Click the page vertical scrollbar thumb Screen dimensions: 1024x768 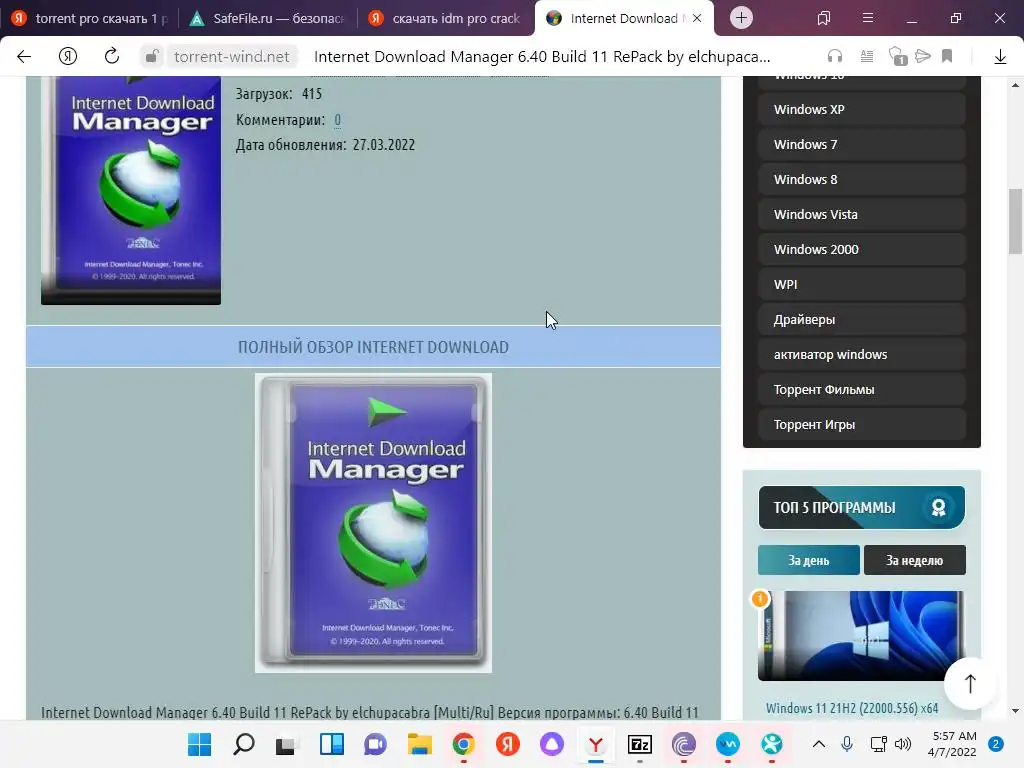[x=1015, y=221]
